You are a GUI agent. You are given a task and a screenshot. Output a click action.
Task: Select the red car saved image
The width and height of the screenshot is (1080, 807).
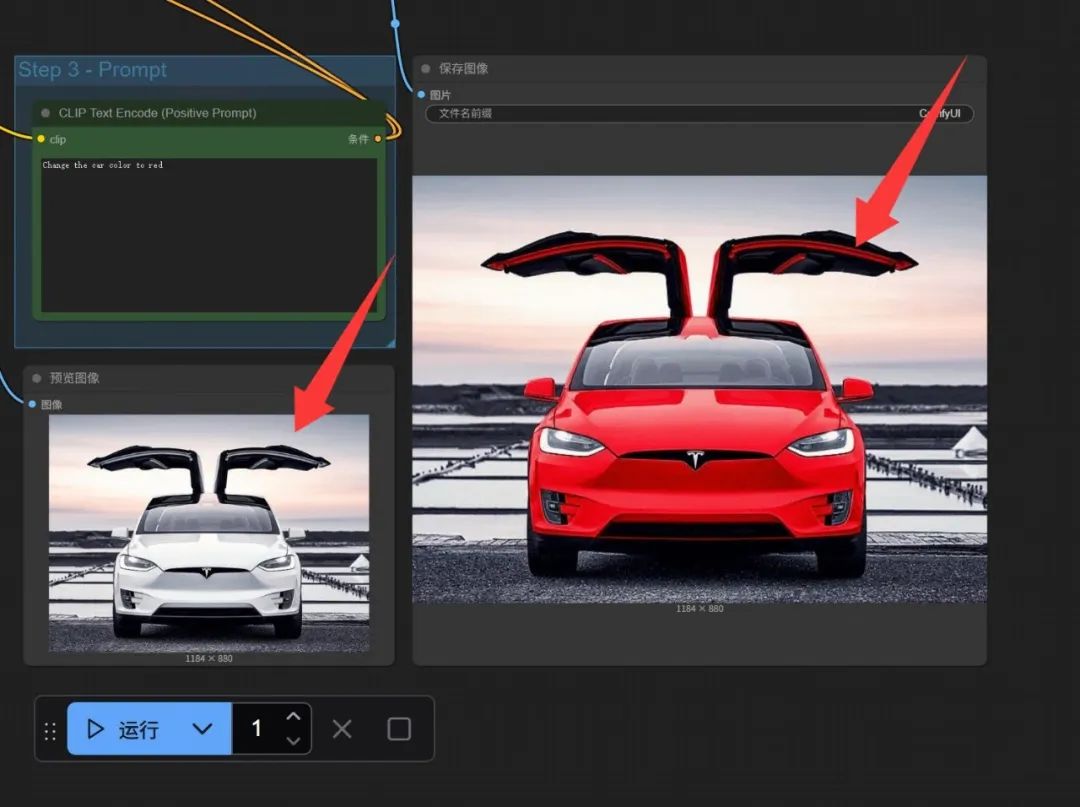pos(699,389)
